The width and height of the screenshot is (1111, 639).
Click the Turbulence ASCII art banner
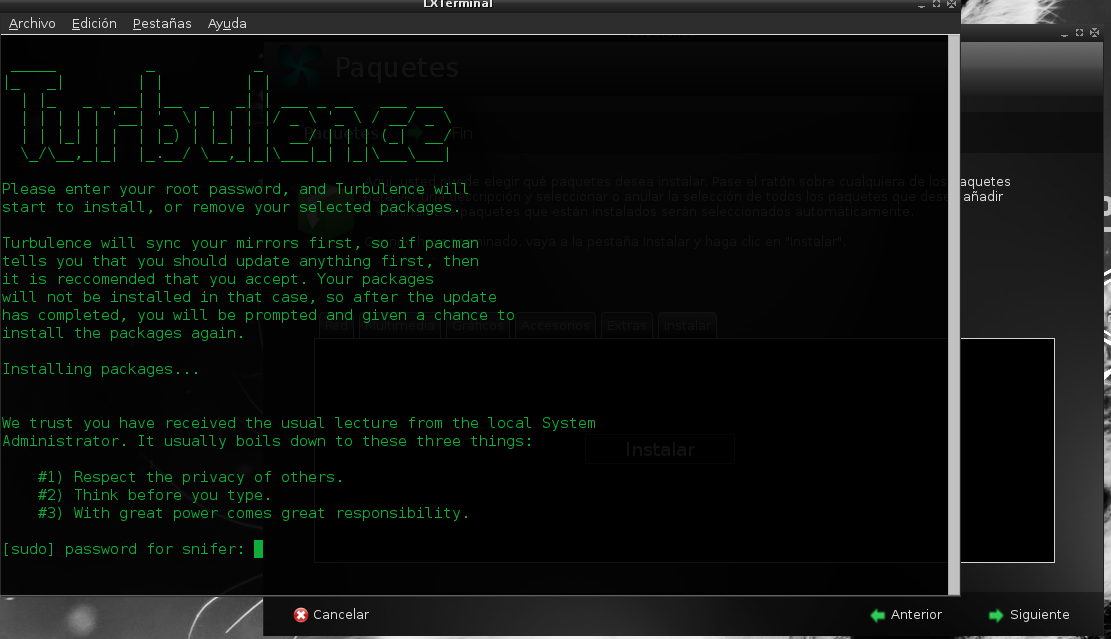click(228, 117)
